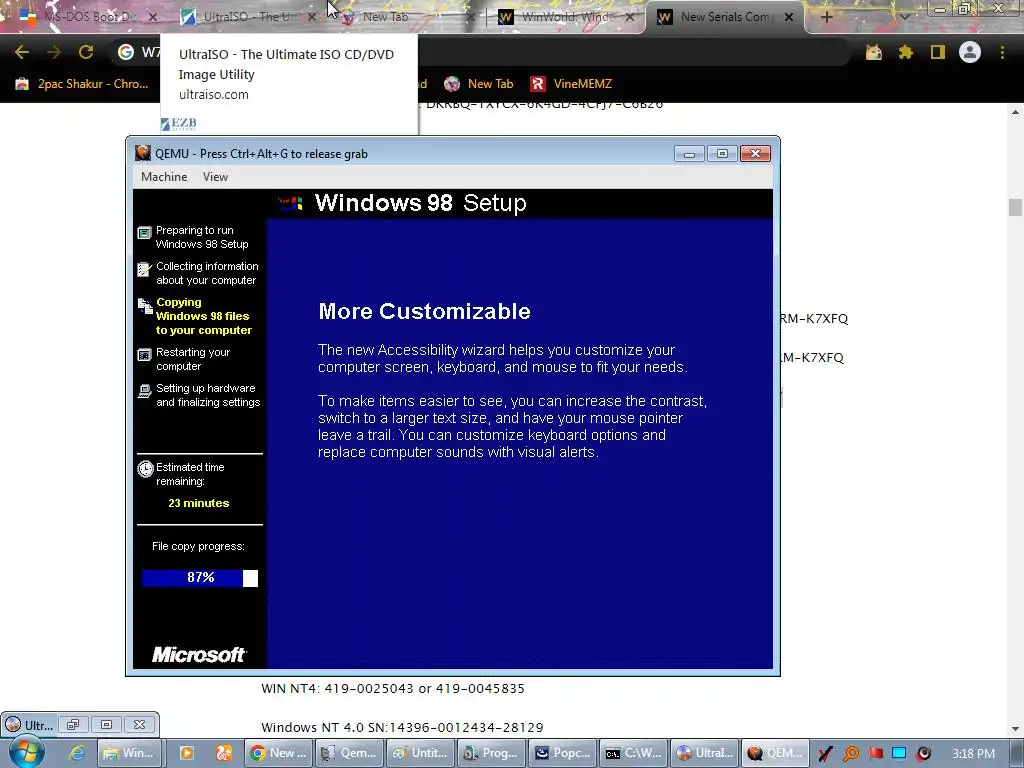Open the Qem... taskbar button
This screenshot has height=768, width=1024.
pos(350,753)
